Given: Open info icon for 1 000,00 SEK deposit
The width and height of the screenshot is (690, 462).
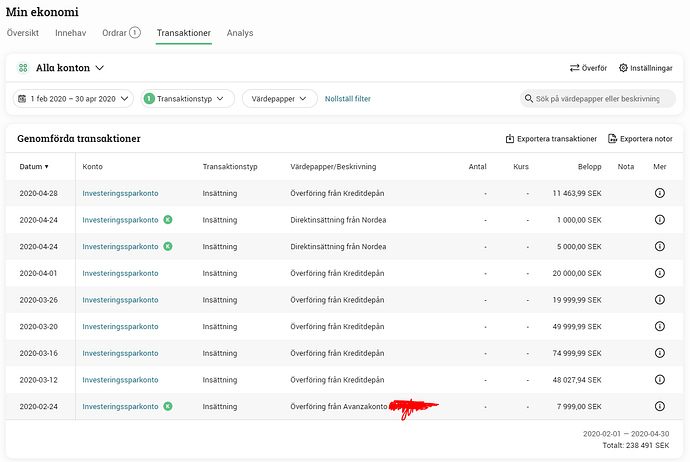Looking at the screenshot, I should [x=659, y=220].
